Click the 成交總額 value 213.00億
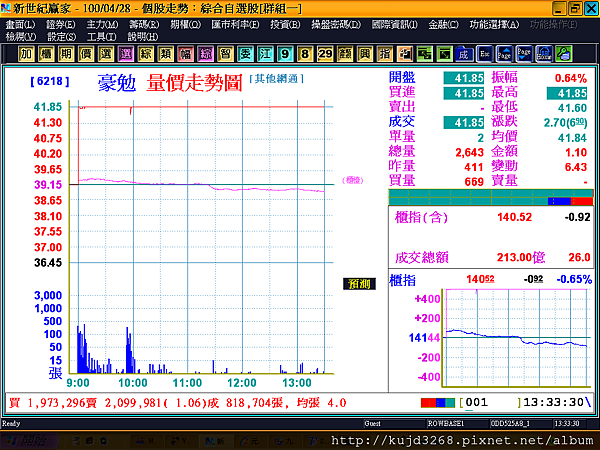600x450 pixels. 521,258
